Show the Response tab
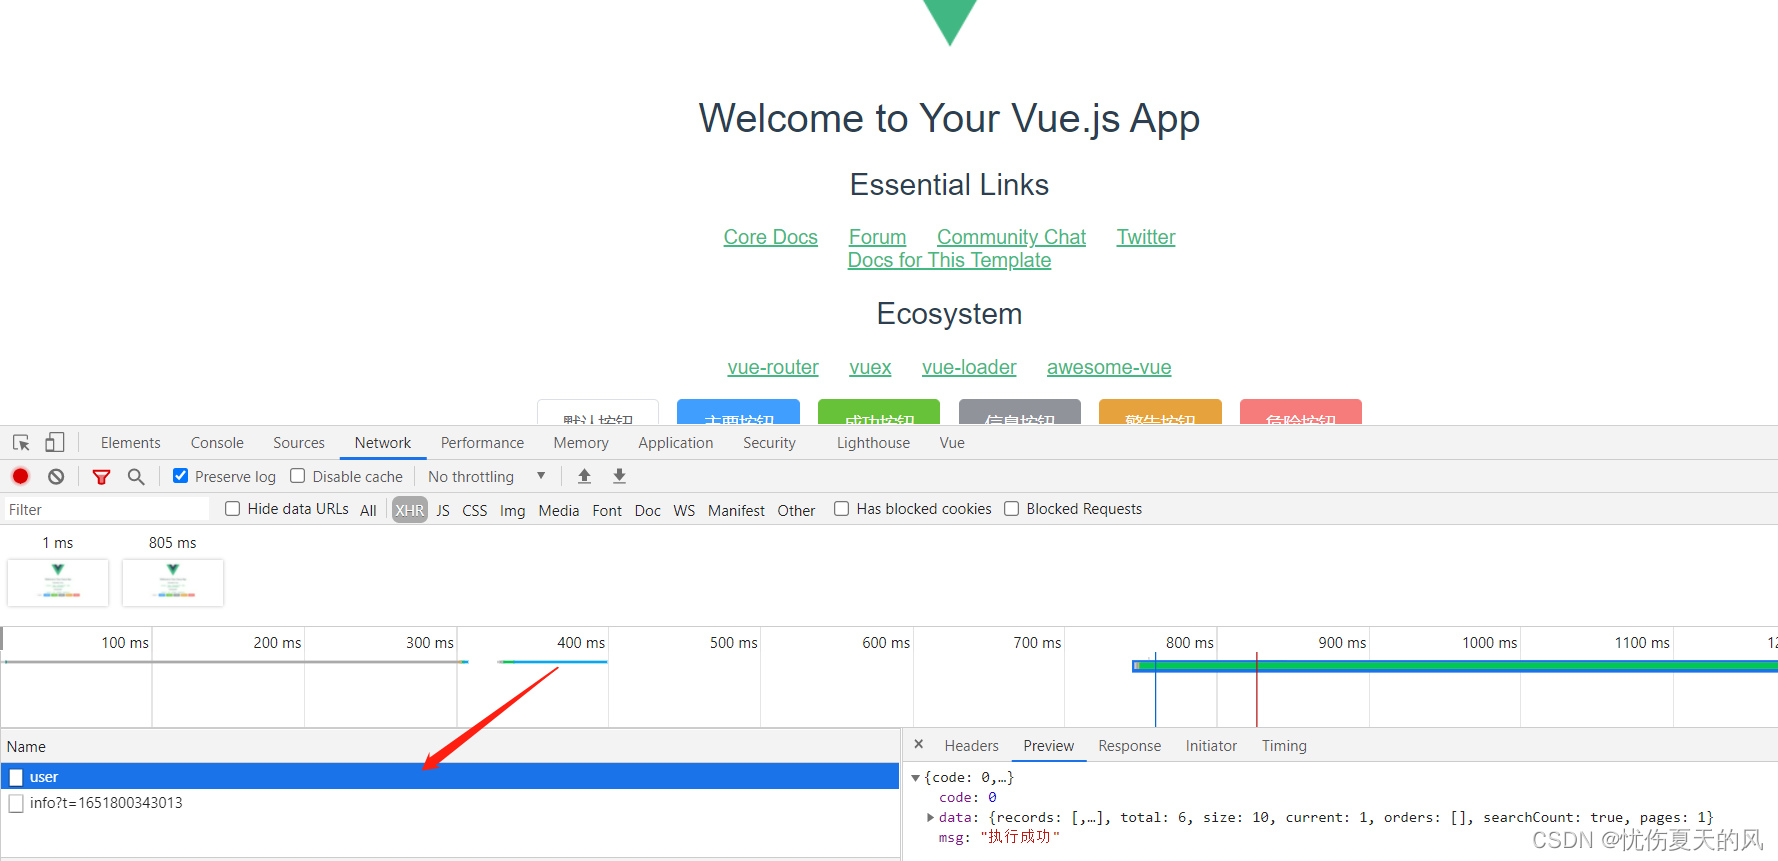Screen dimensions: 1778x861 point(1129,746)
